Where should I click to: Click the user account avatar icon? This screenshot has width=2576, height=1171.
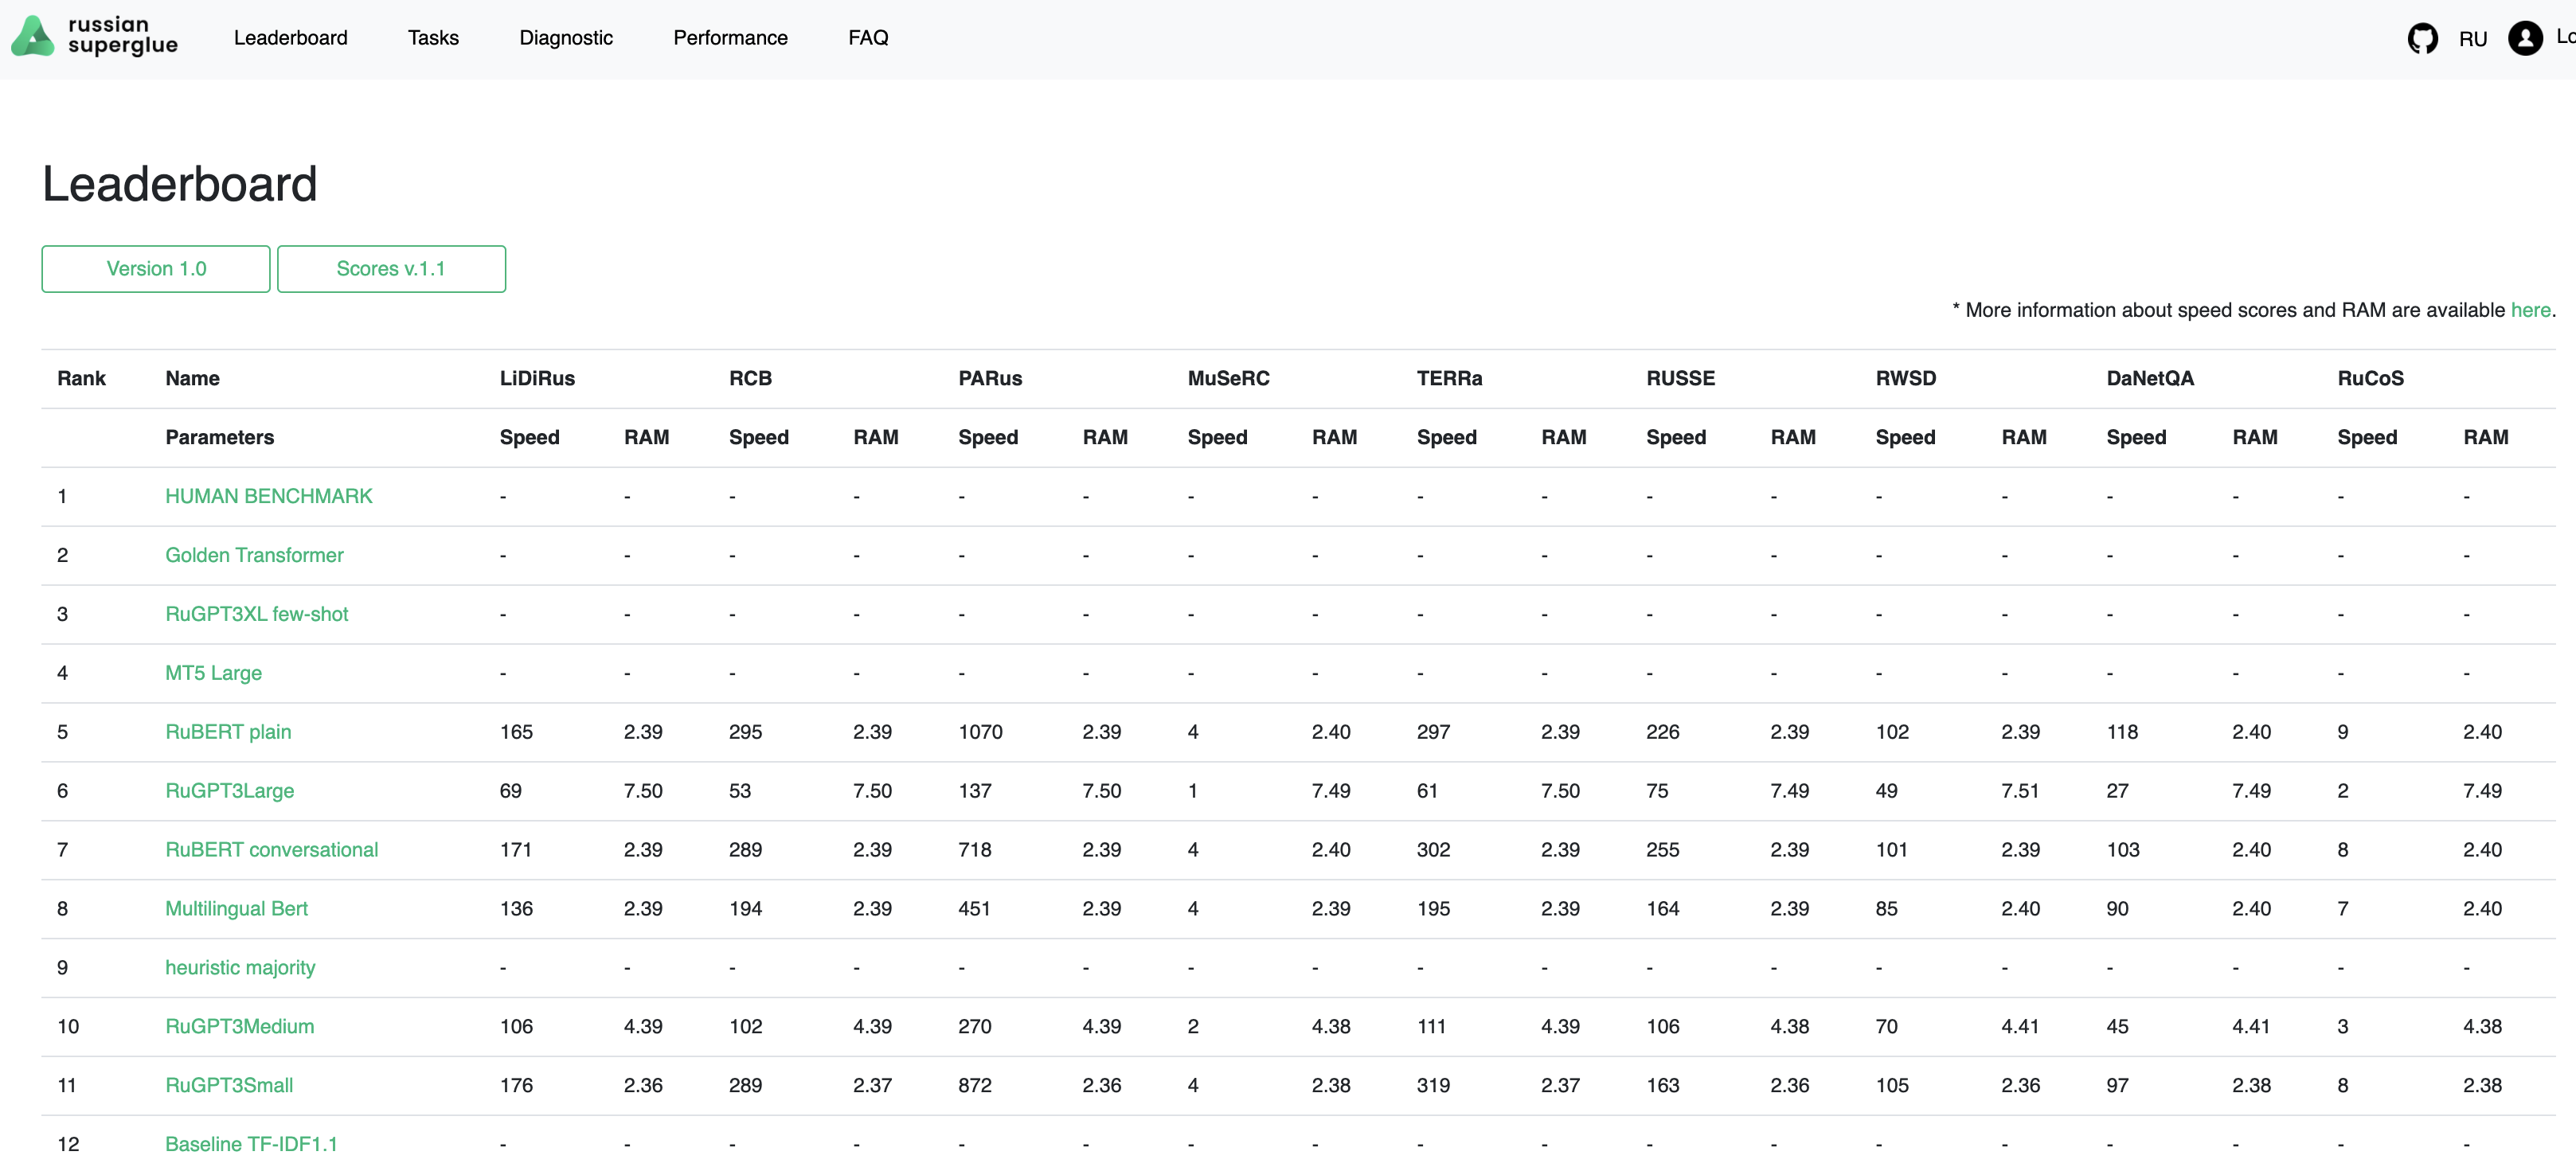coord(2524,39)
